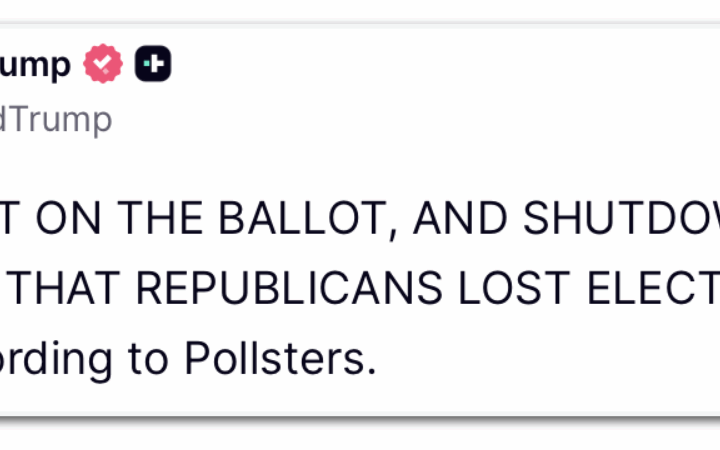Open the Trump display name profile link
Viewport: 720px width, 450px height.
[x=35, y=65]
